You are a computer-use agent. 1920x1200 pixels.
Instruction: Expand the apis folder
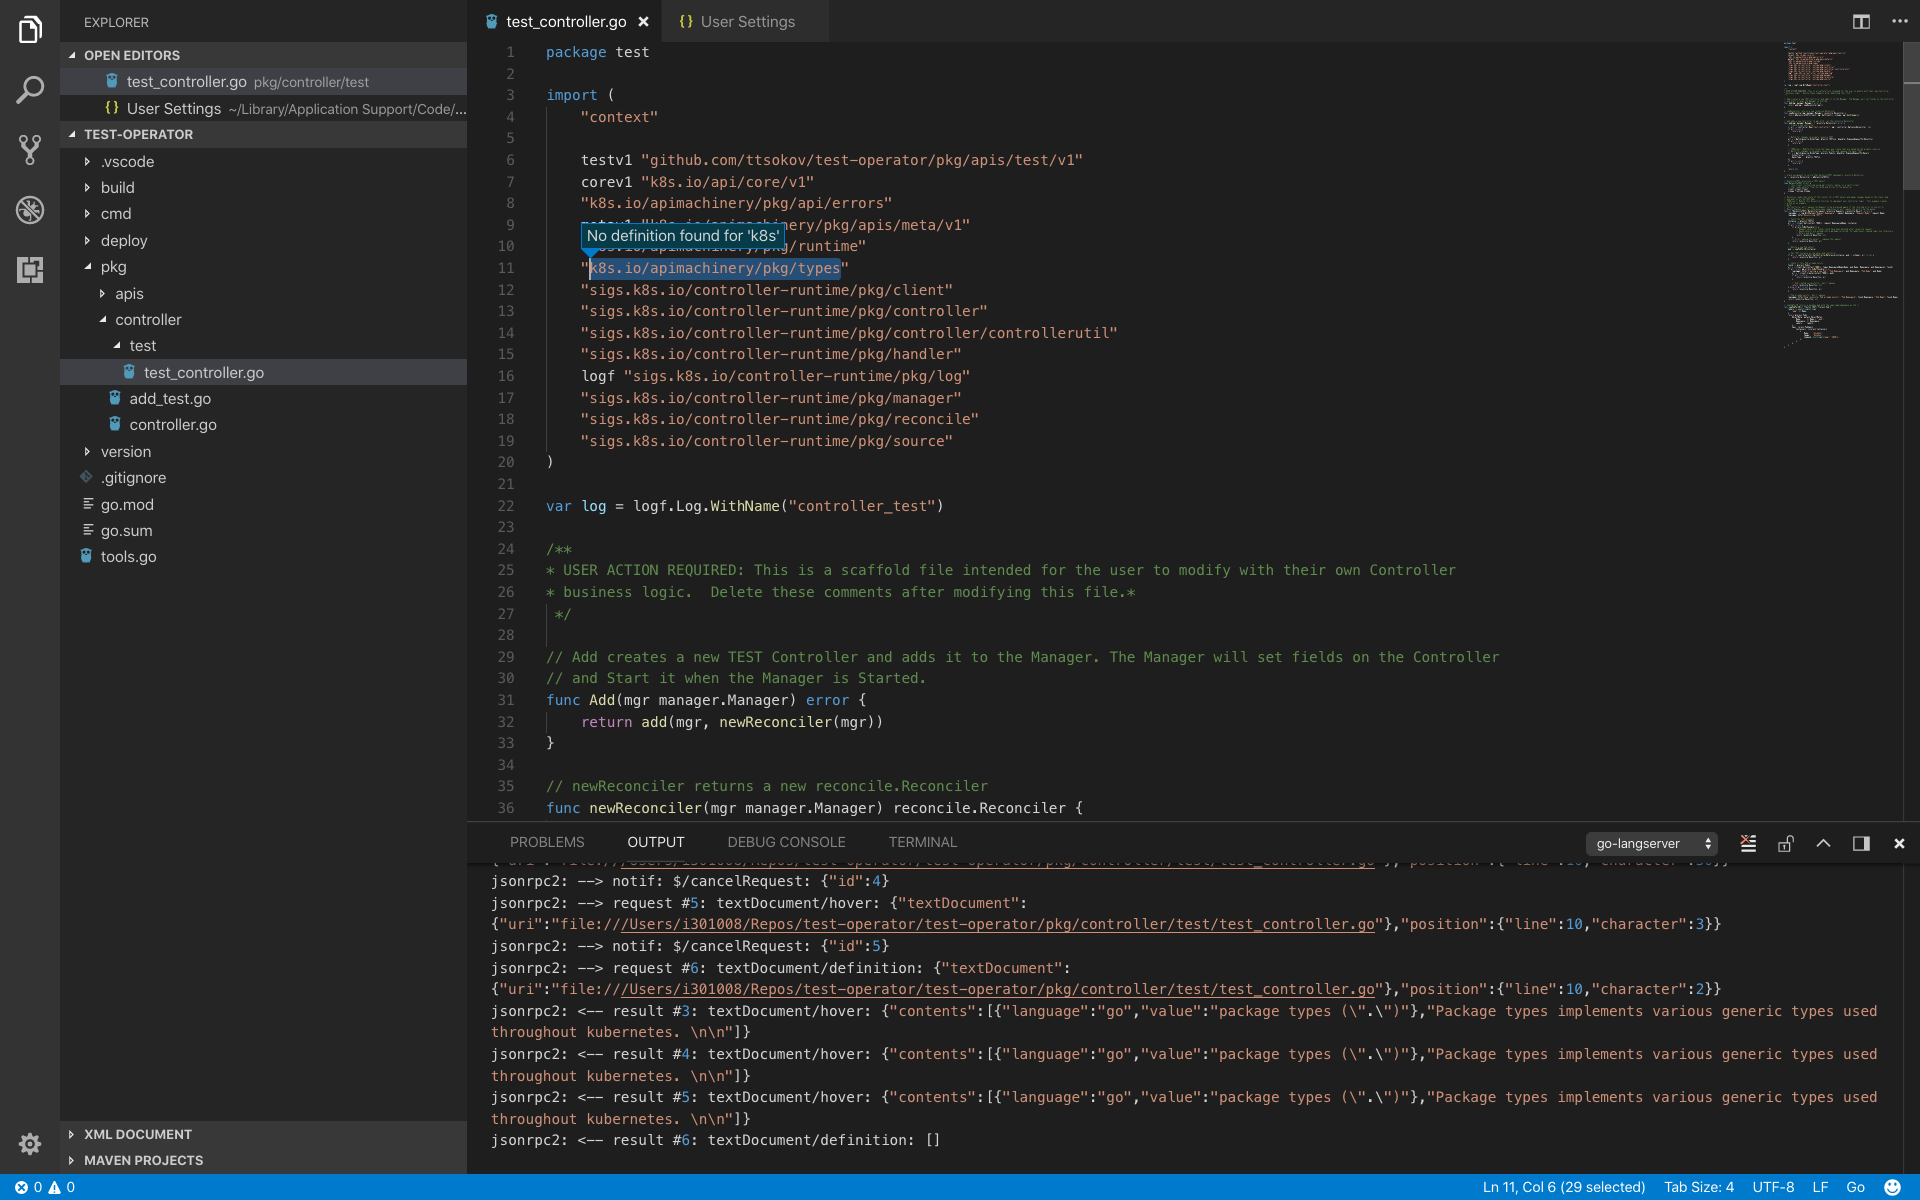click(102, 293)
